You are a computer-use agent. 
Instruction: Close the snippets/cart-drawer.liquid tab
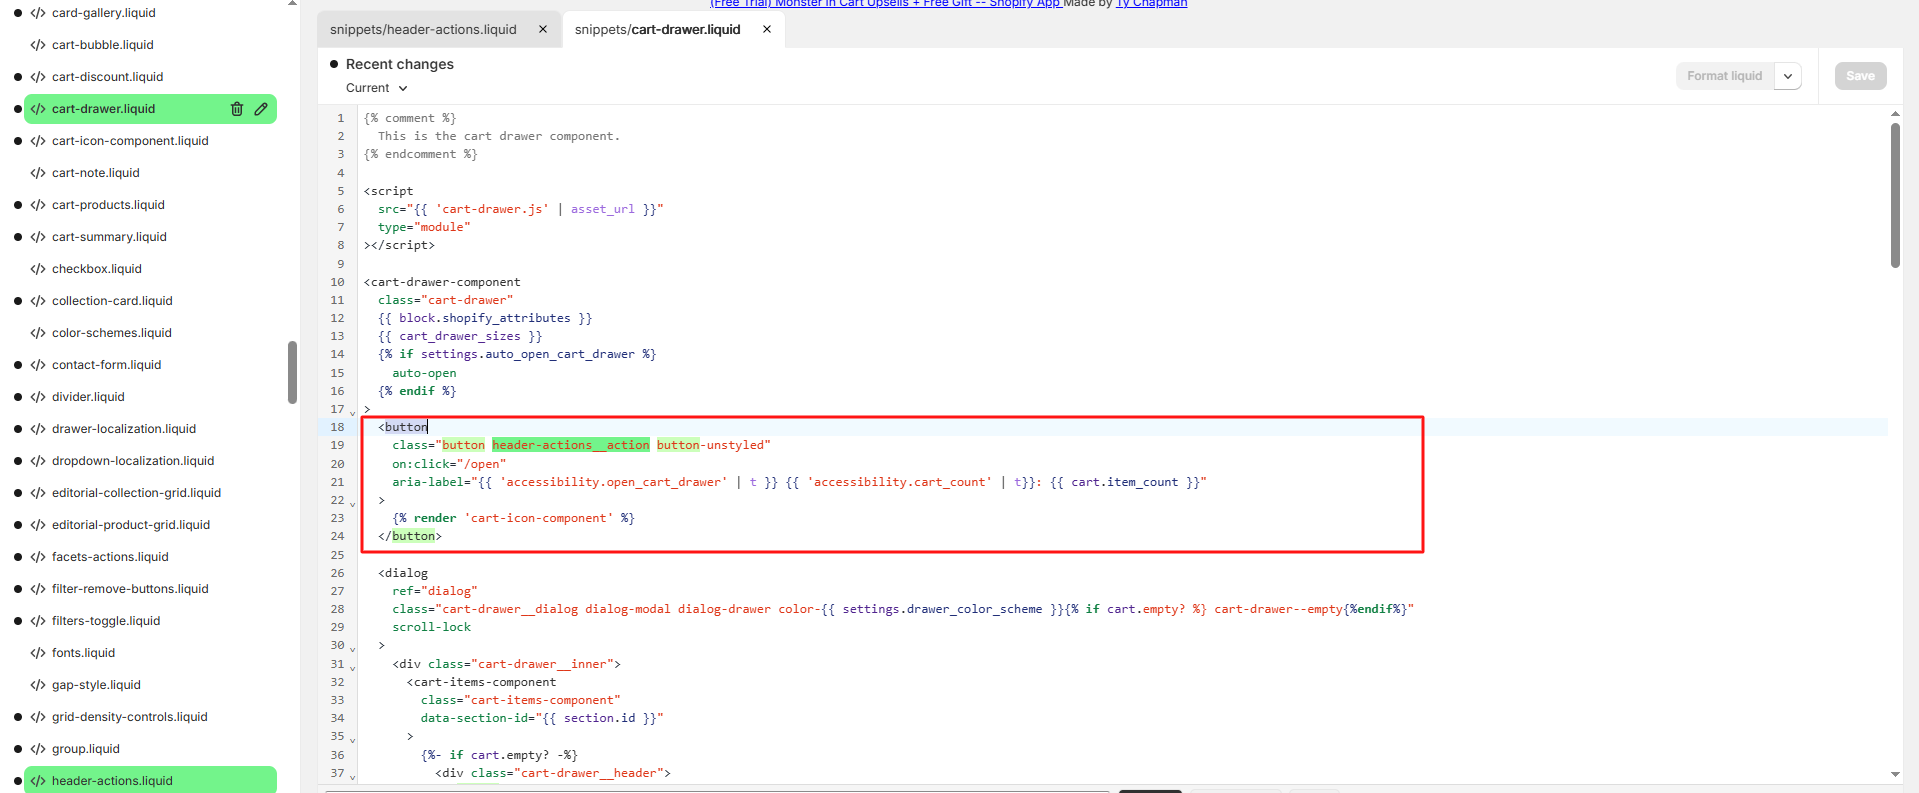tap(767, 29)
